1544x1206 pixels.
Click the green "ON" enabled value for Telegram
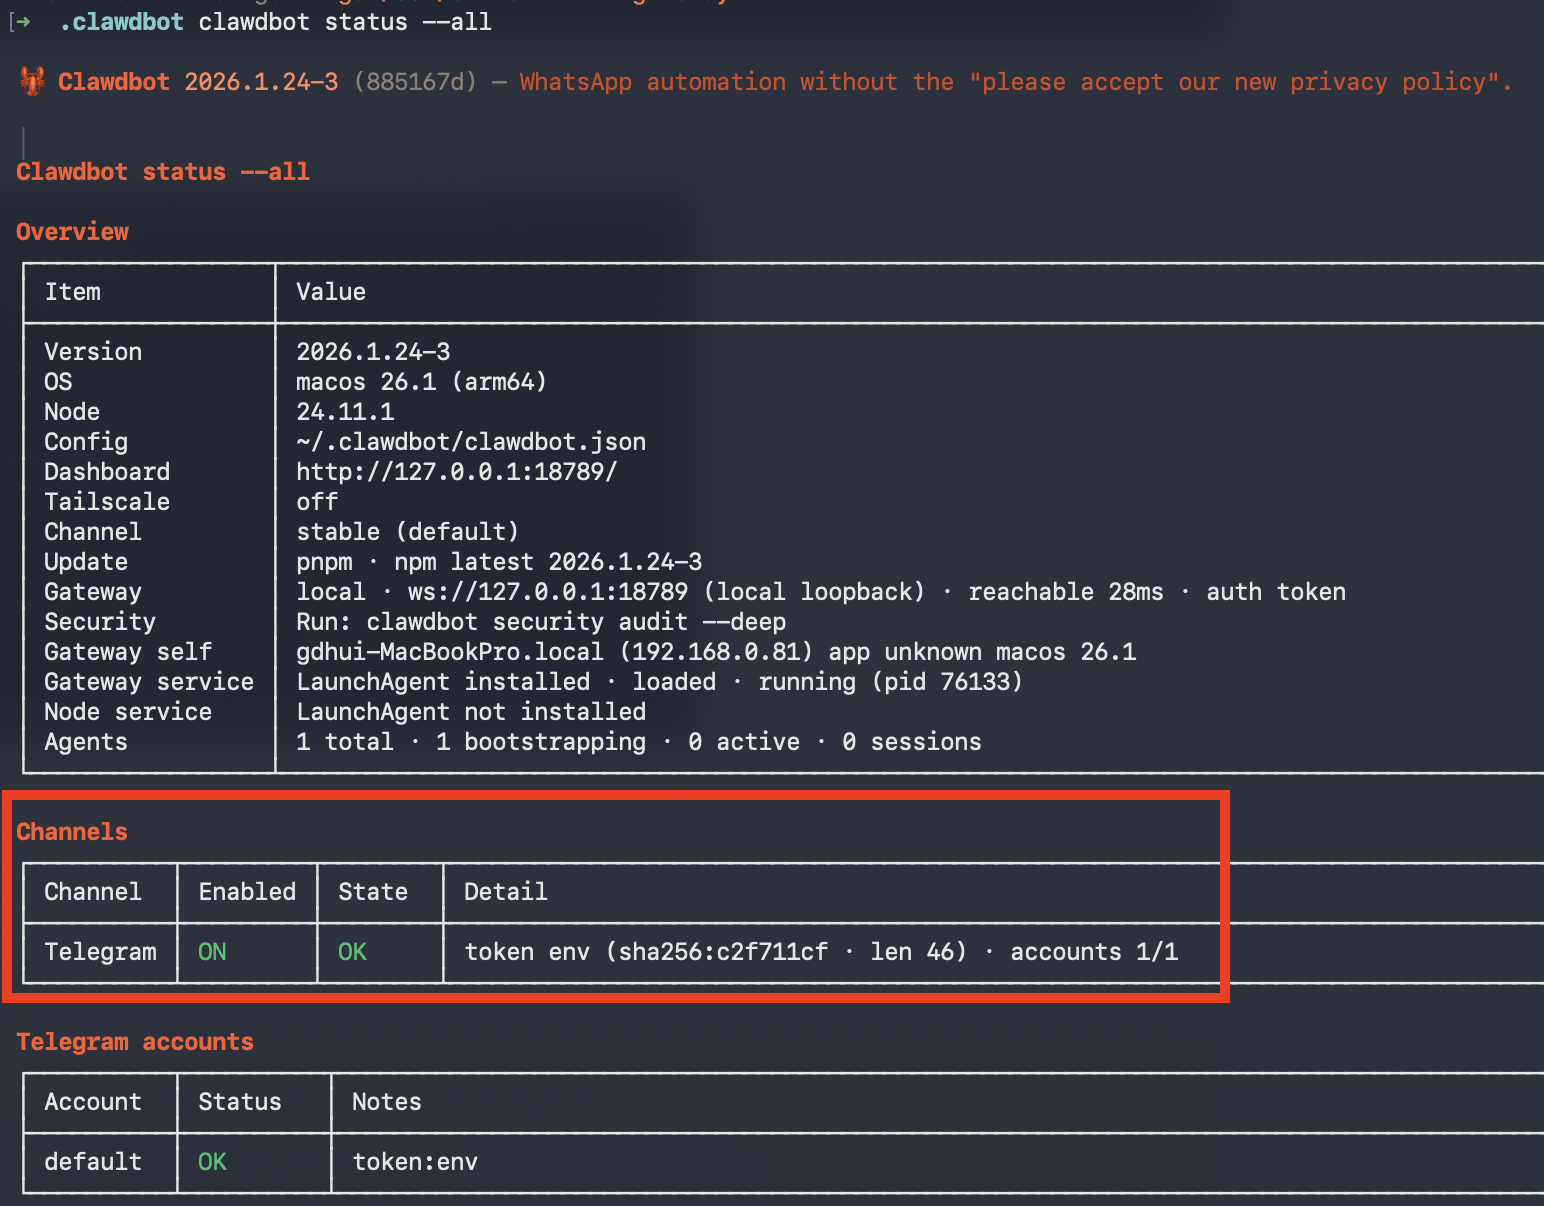click(x=212, y=952)
